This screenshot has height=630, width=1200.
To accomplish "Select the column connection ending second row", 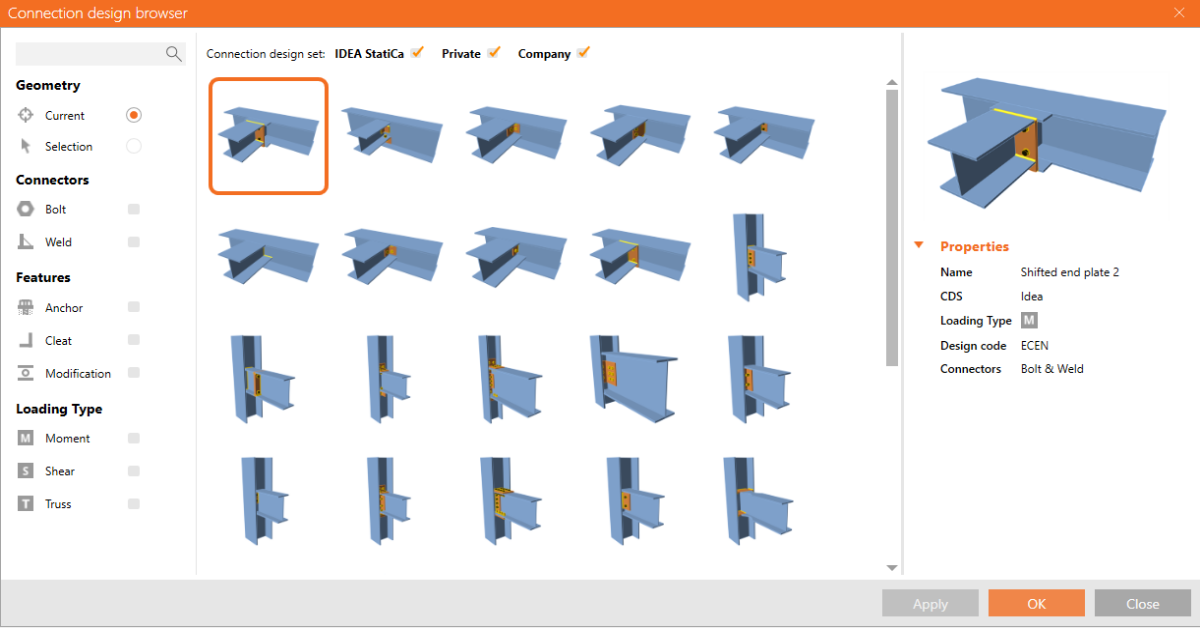I will (760, 257).
